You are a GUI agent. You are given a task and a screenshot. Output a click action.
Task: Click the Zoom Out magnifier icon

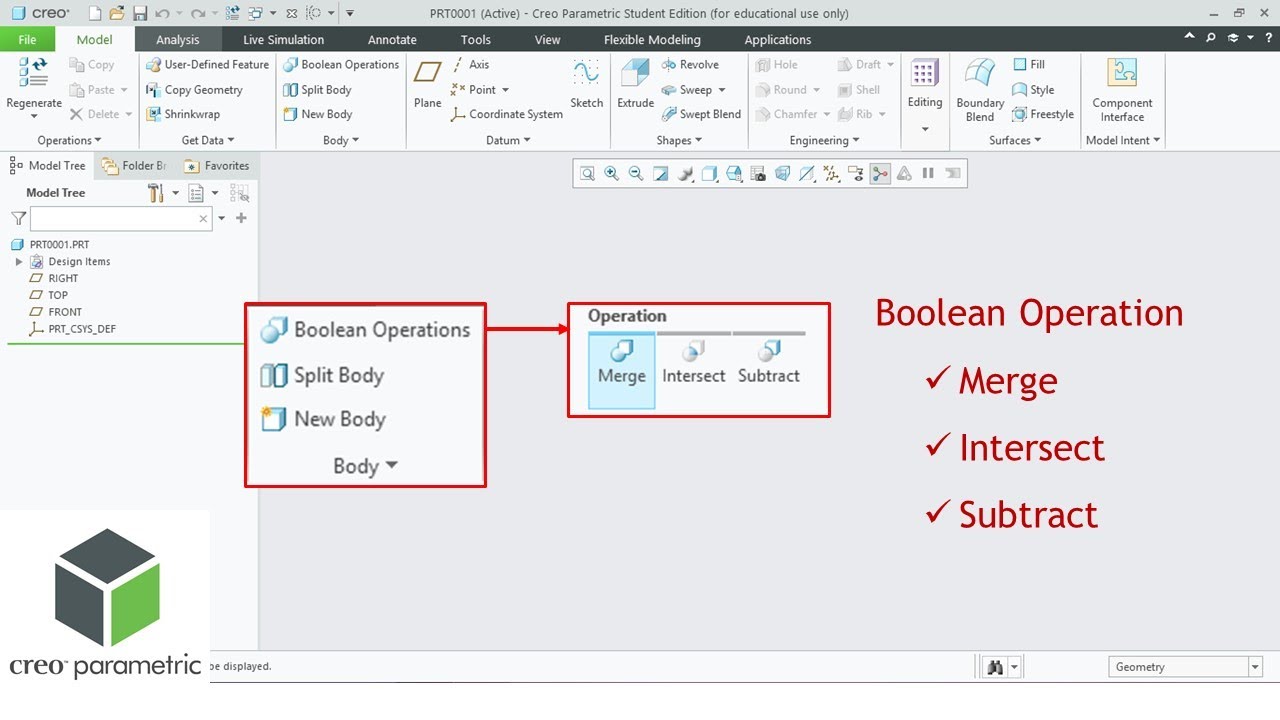[636, 174]
